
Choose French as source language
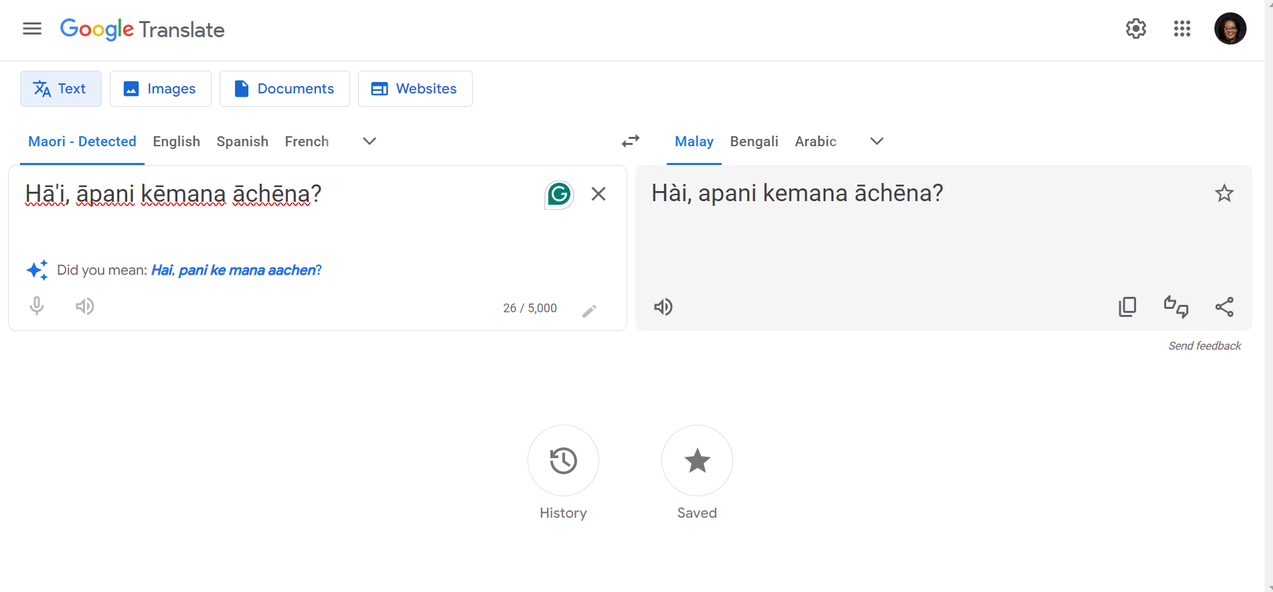(306, 141)
